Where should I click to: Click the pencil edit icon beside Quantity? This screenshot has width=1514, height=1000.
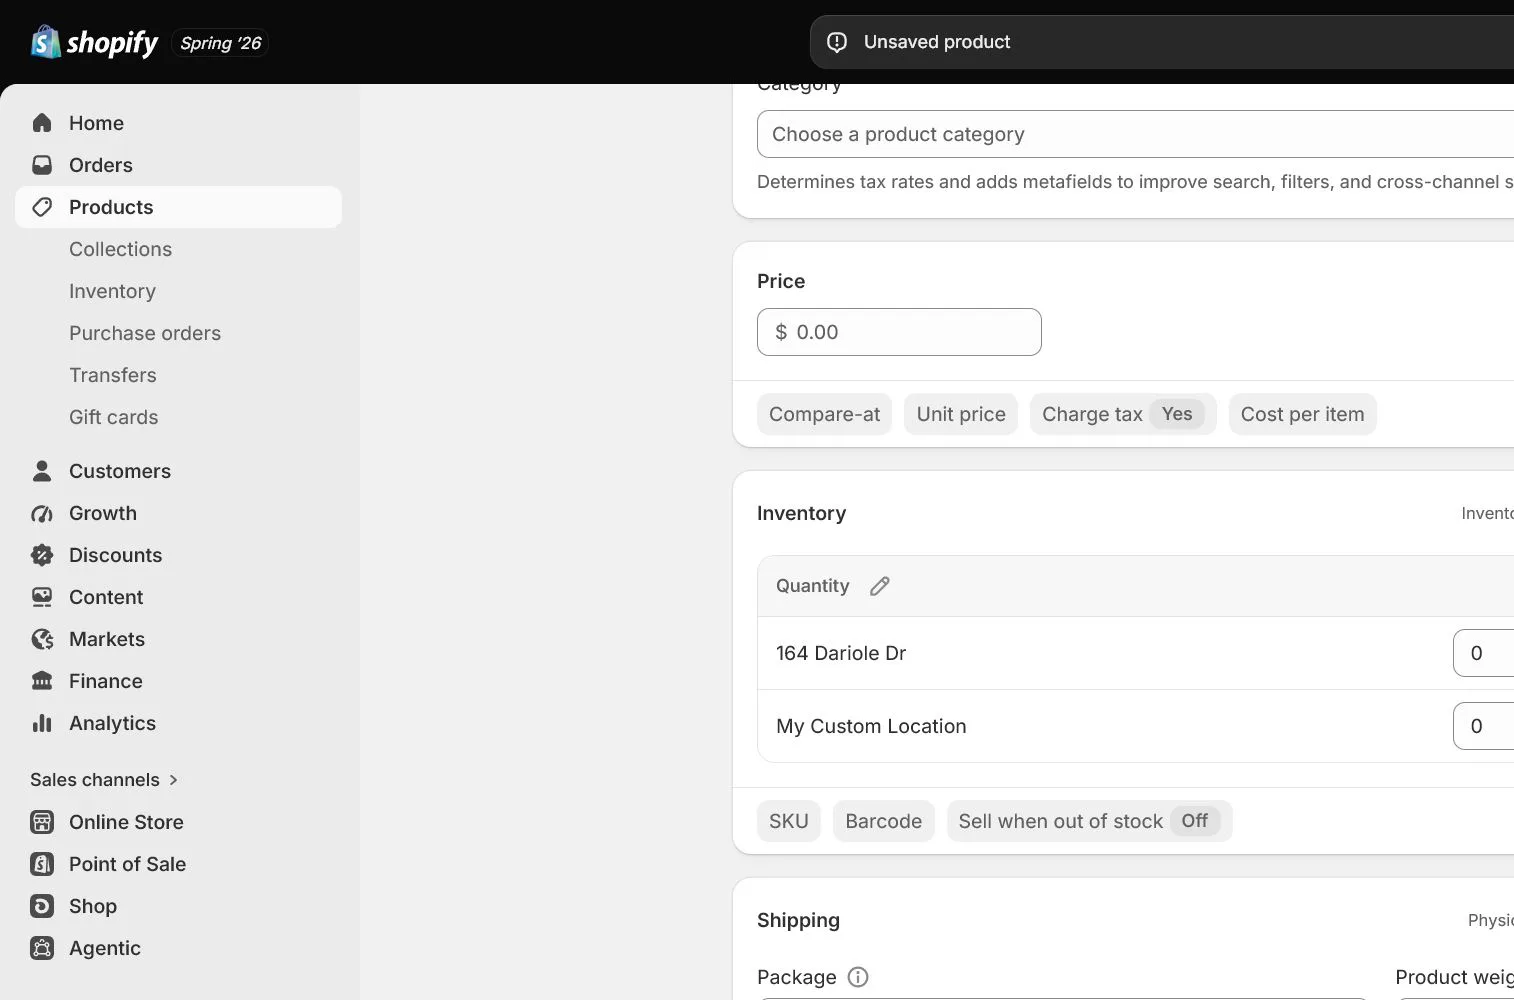click(880, 586)
